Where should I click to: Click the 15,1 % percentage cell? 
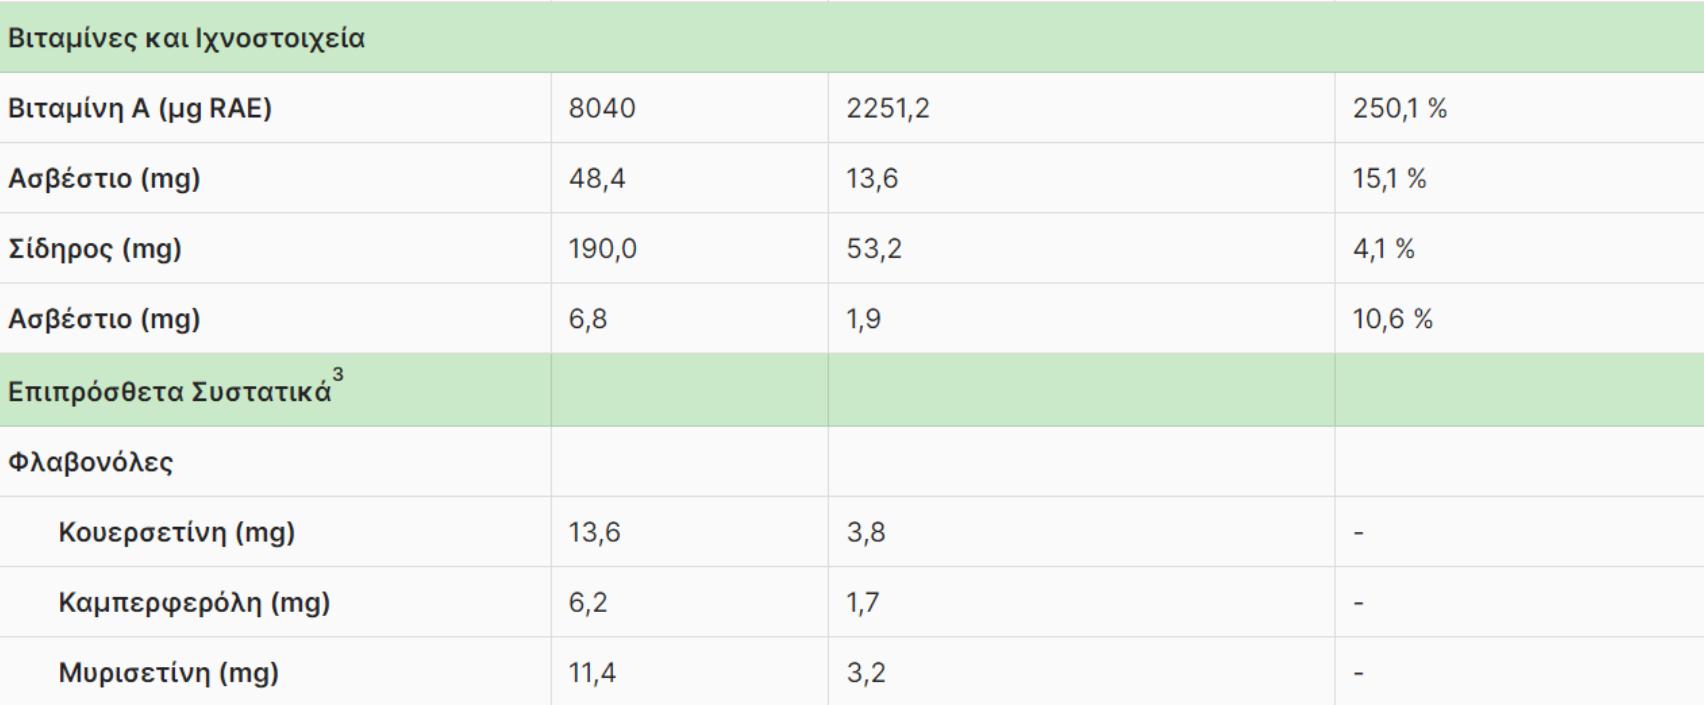tap(1390, 178)
